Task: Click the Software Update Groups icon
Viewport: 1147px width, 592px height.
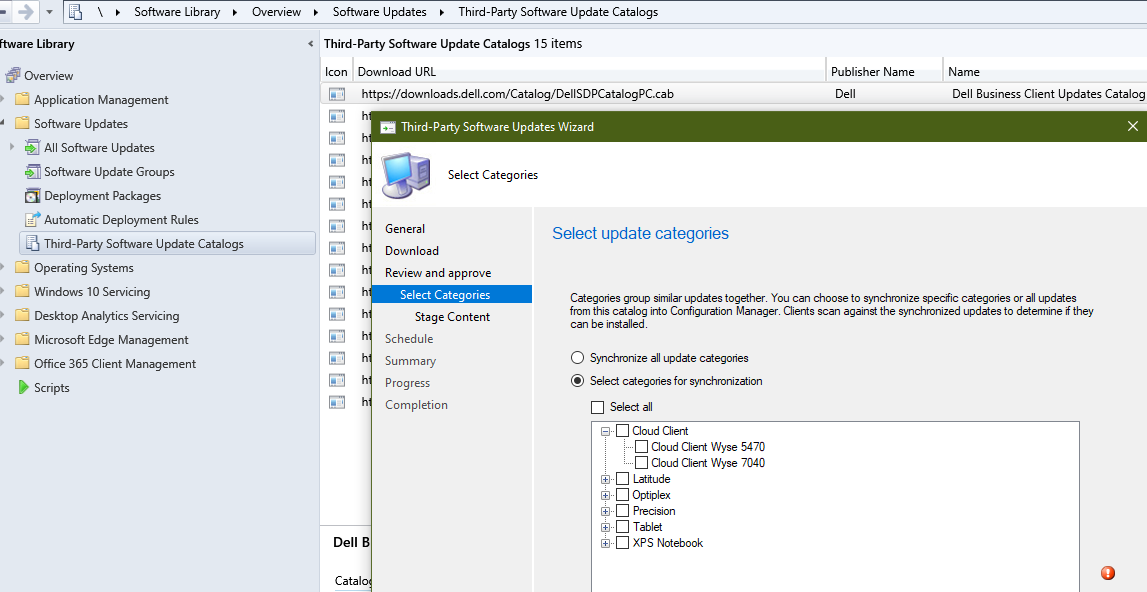Action: pyautogui.click(x=32, y=171)
